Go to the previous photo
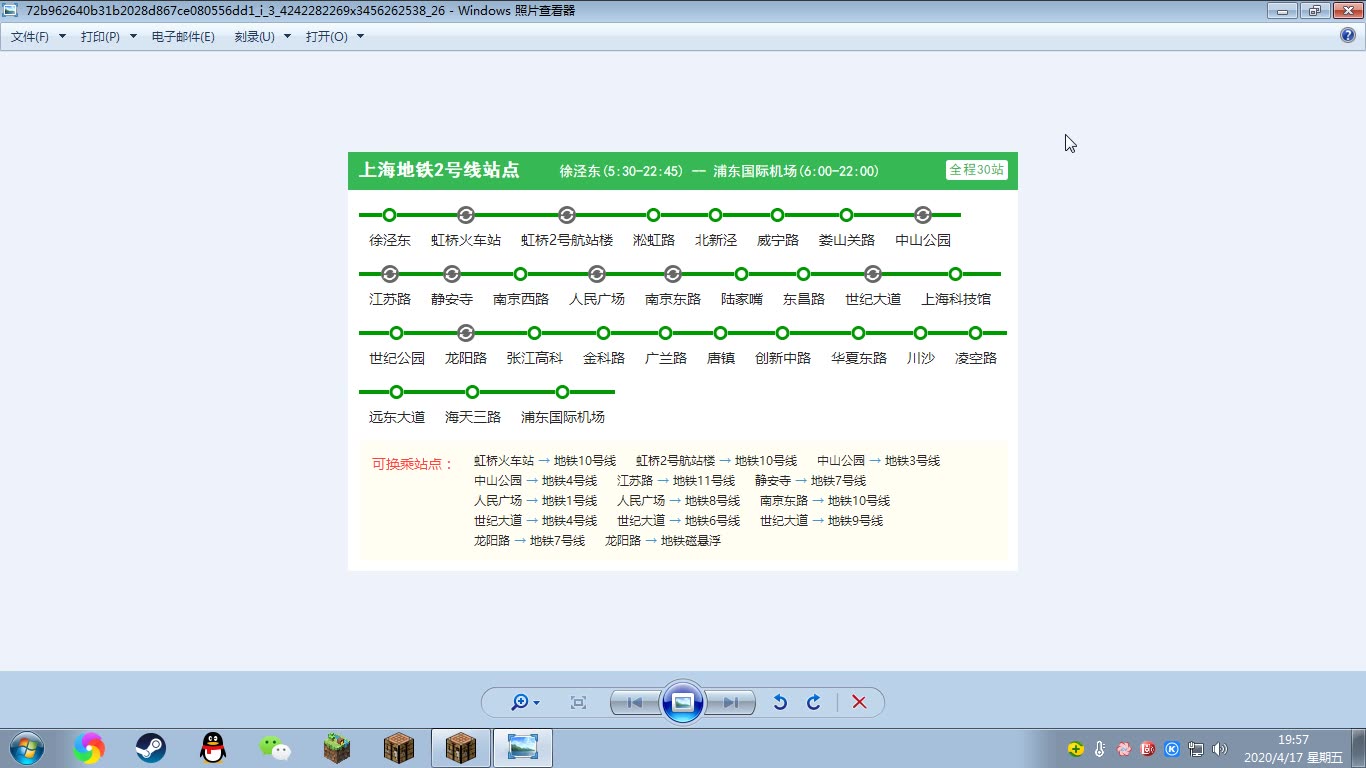This screenshot has height=768, width=1366. pyautogui.click(x=635, y=703)
